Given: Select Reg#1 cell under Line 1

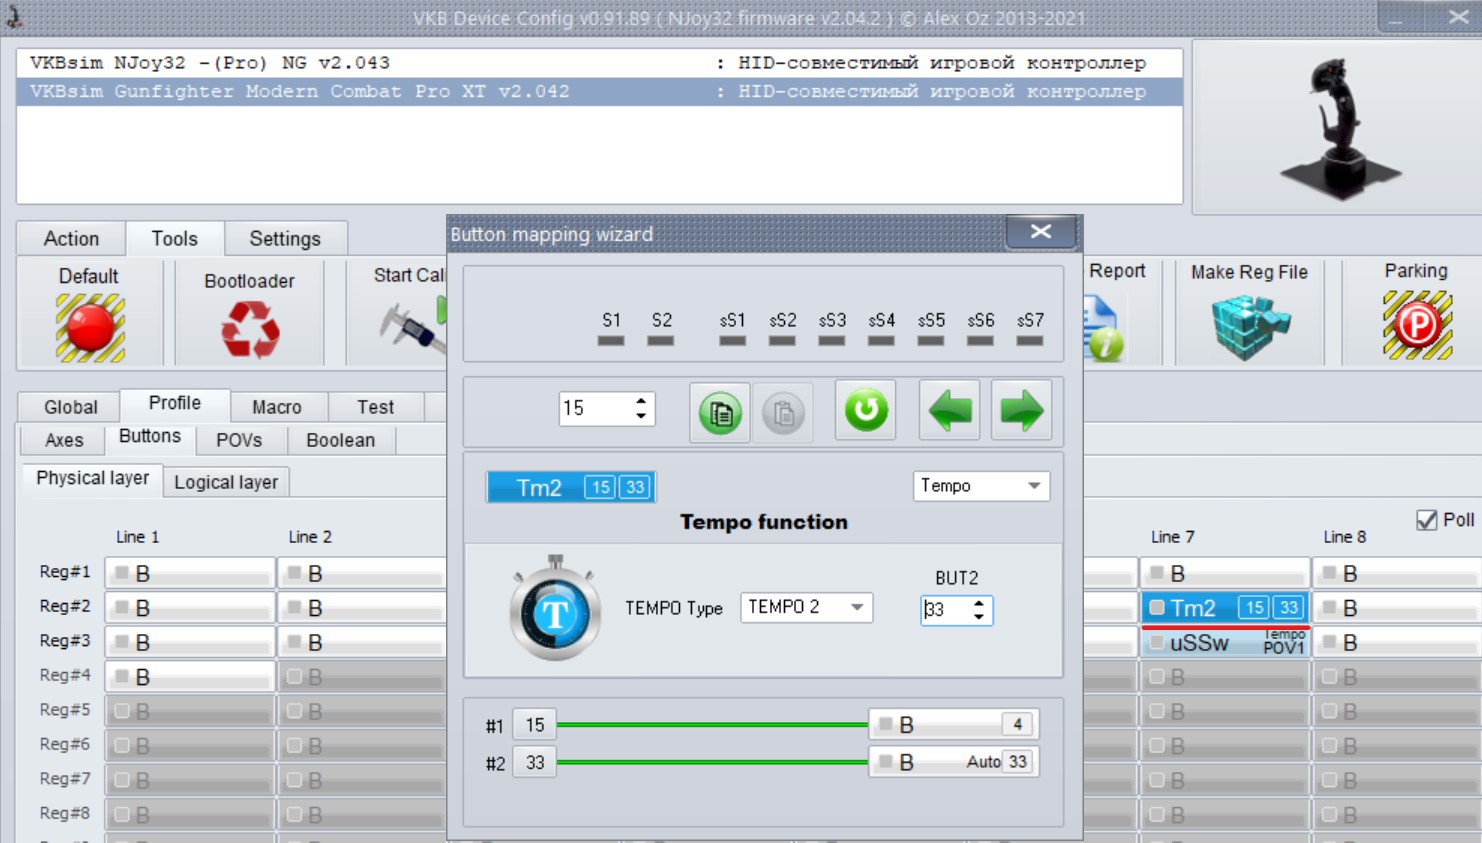Looking at the screenshot, I should 190,573.
